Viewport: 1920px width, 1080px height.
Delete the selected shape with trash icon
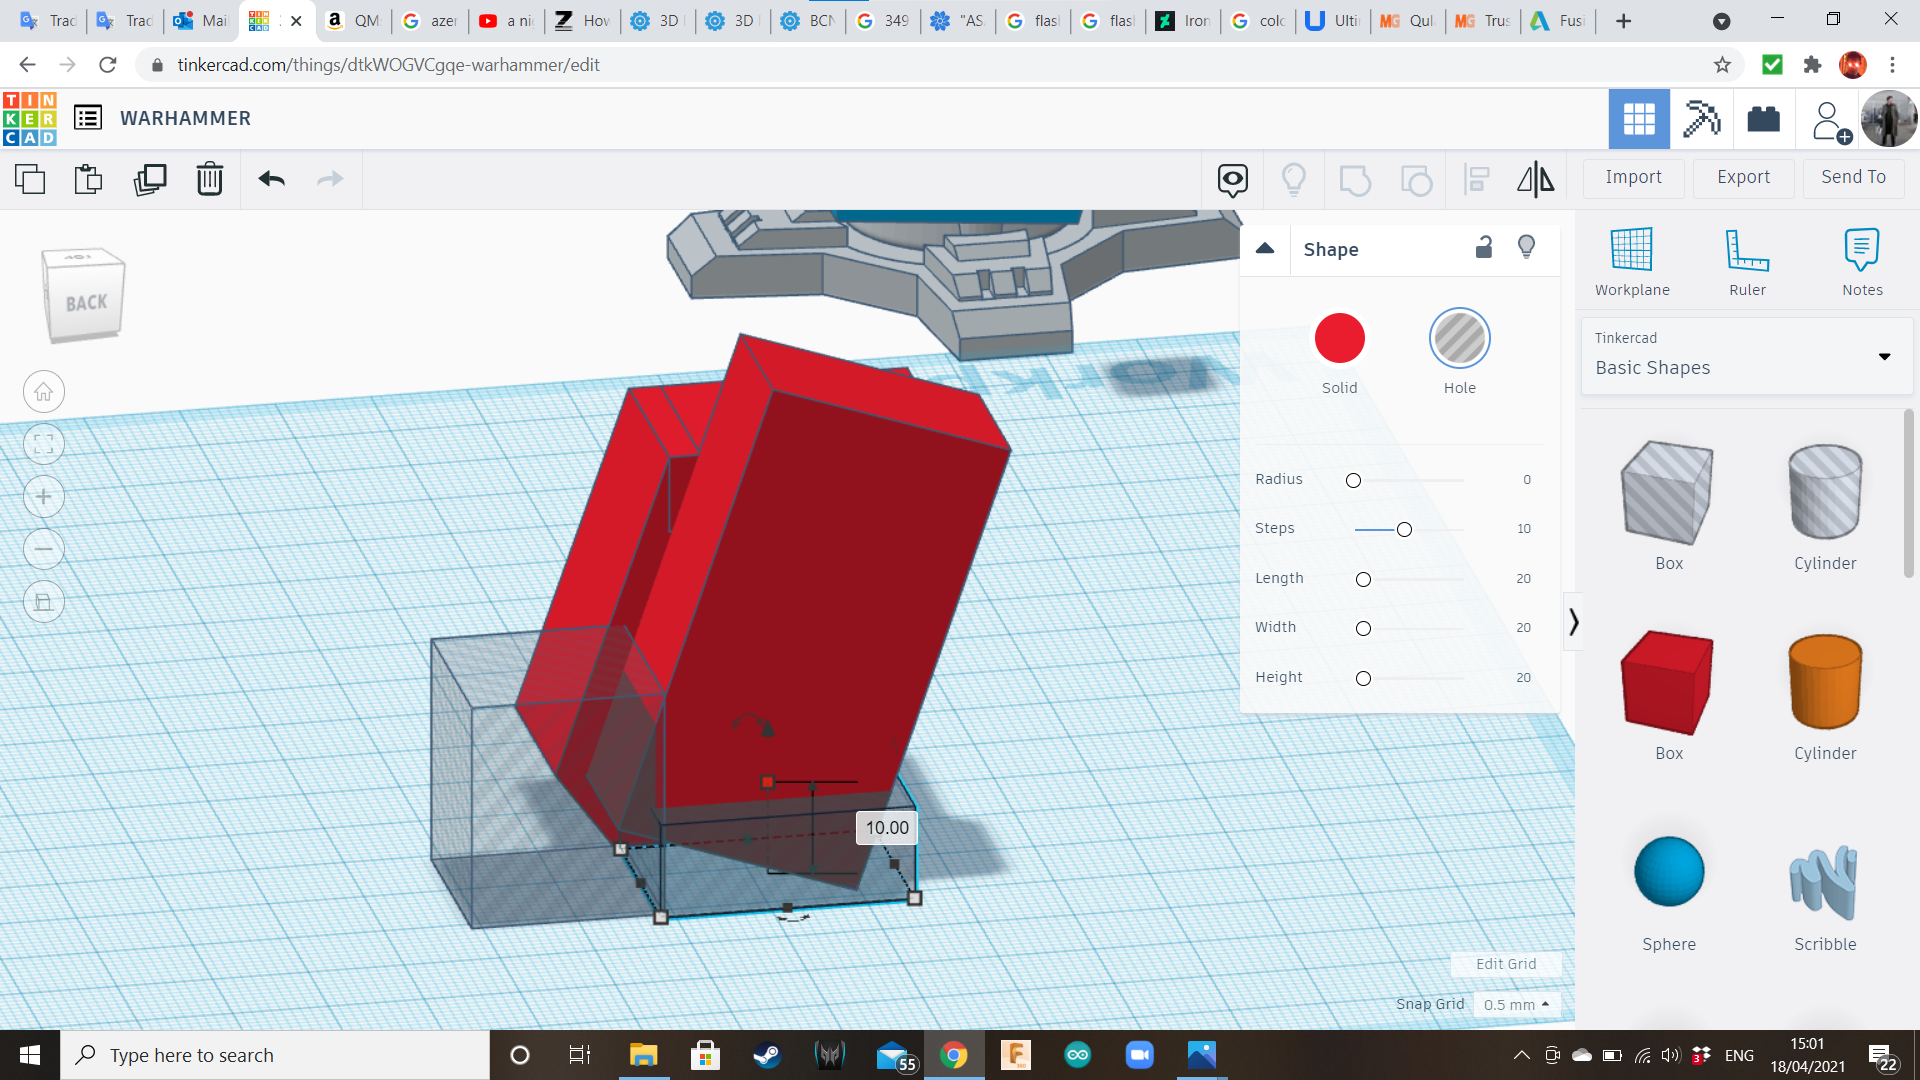pos(210,179)
